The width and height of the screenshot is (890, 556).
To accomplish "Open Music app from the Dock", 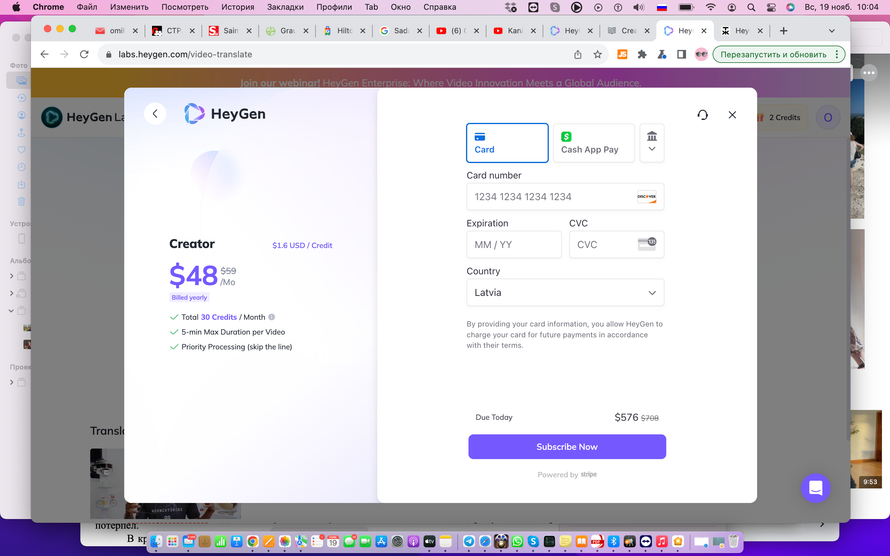I will [x=662, y=541].
